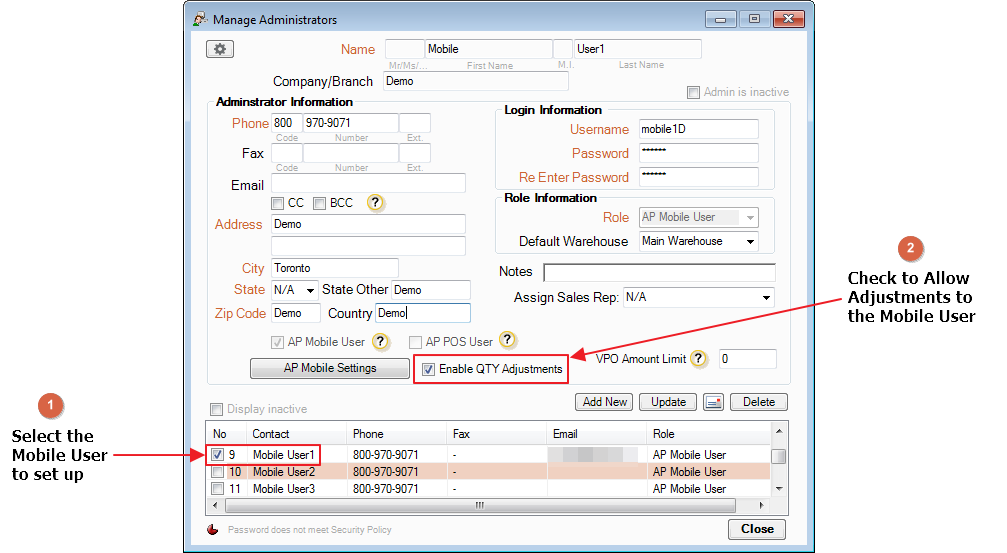The height and width of the screenshot is (553, 1007).
Task: Open the Default Warehouse dropdown
Action: point(748,242)
